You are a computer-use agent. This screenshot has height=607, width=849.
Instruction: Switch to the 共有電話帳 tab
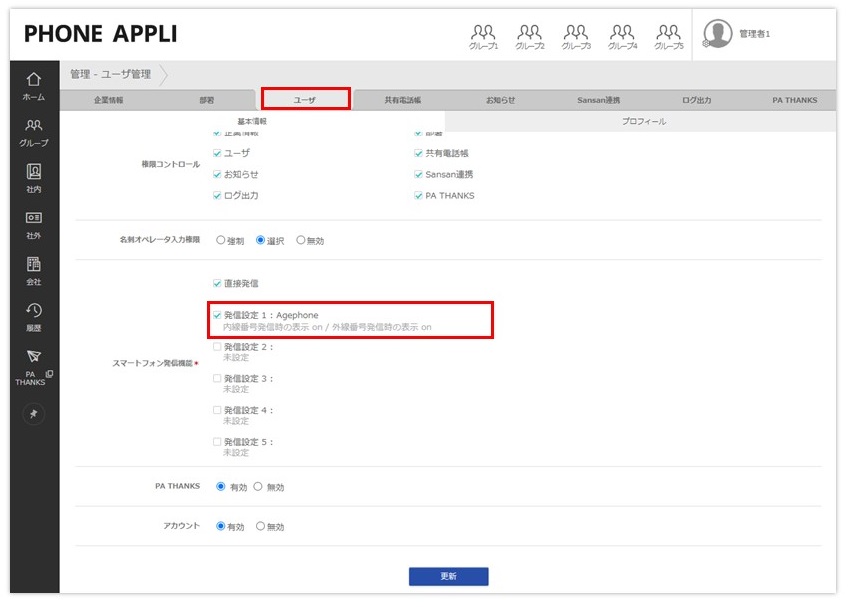tap(403, 100)
